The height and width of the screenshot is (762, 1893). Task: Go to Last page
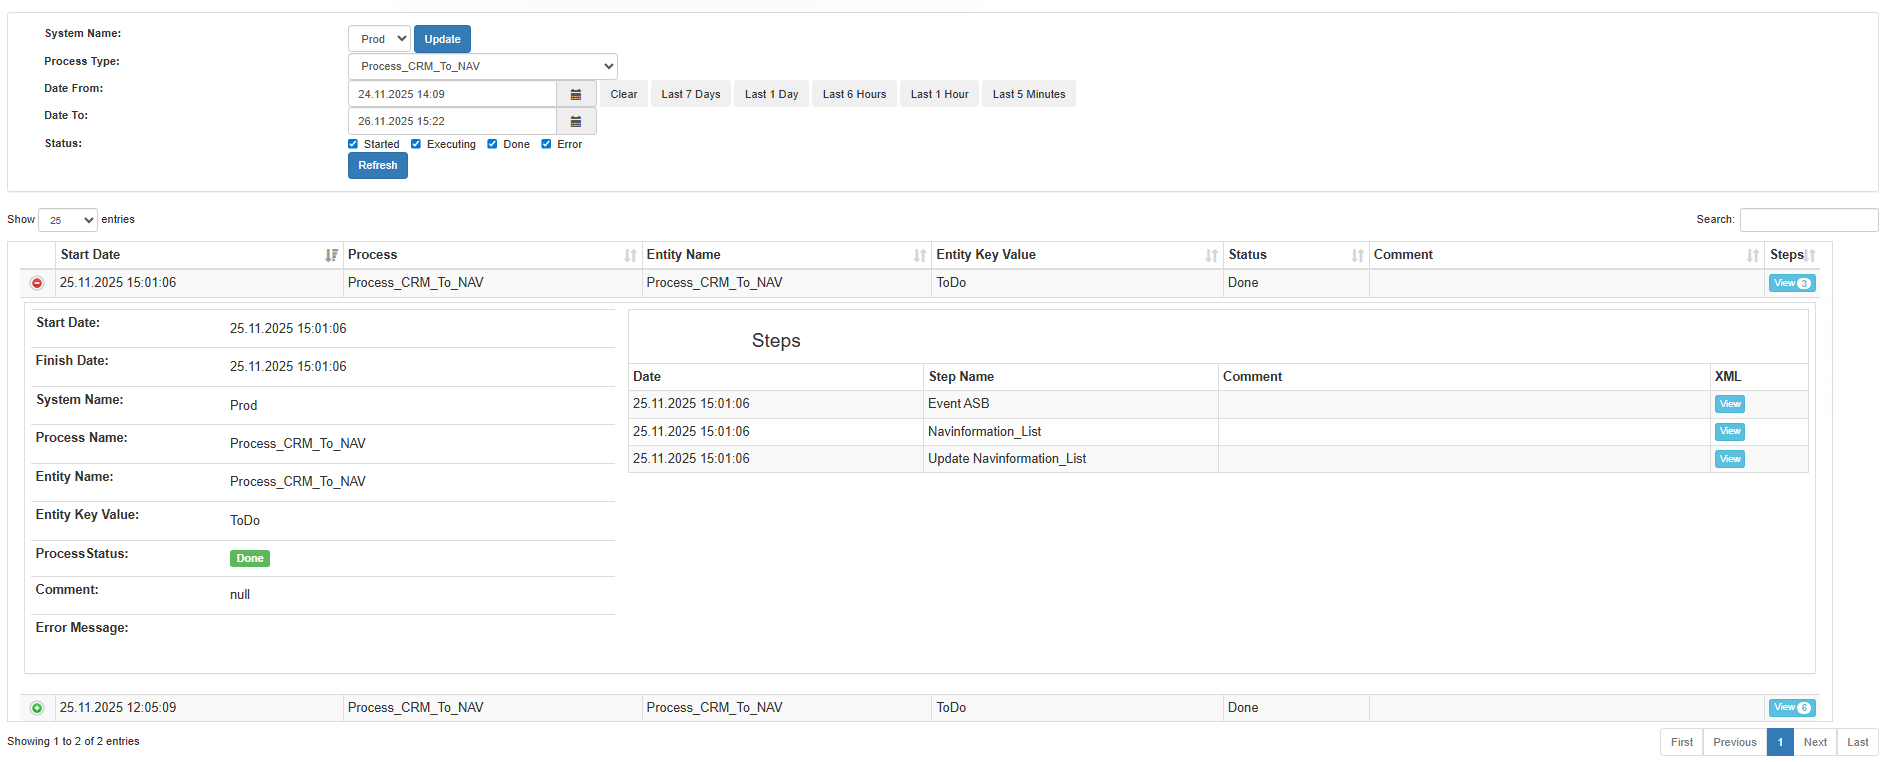click(1857, 742)
